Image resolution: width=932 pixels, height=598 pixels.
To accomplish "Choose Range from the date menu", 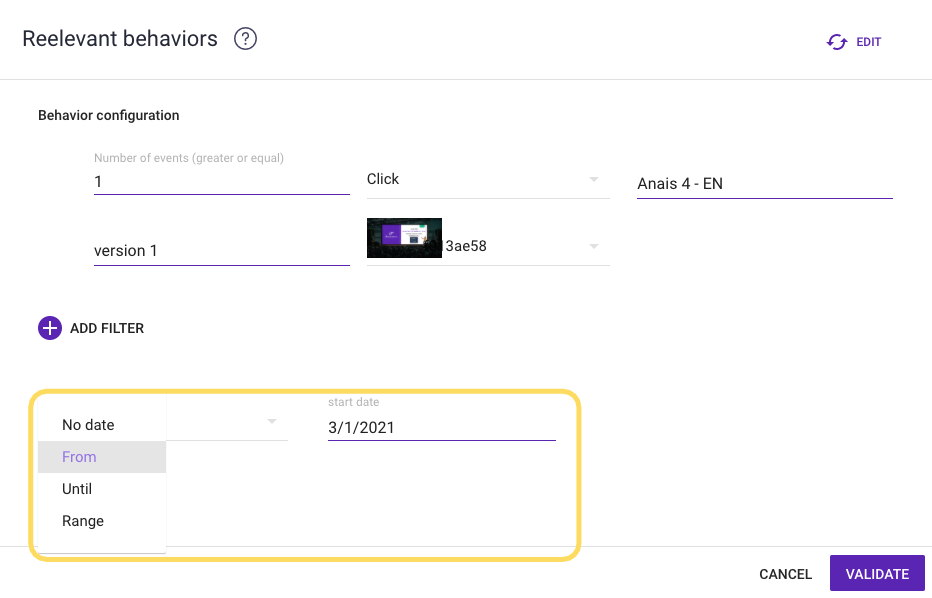I will [83, 521].
